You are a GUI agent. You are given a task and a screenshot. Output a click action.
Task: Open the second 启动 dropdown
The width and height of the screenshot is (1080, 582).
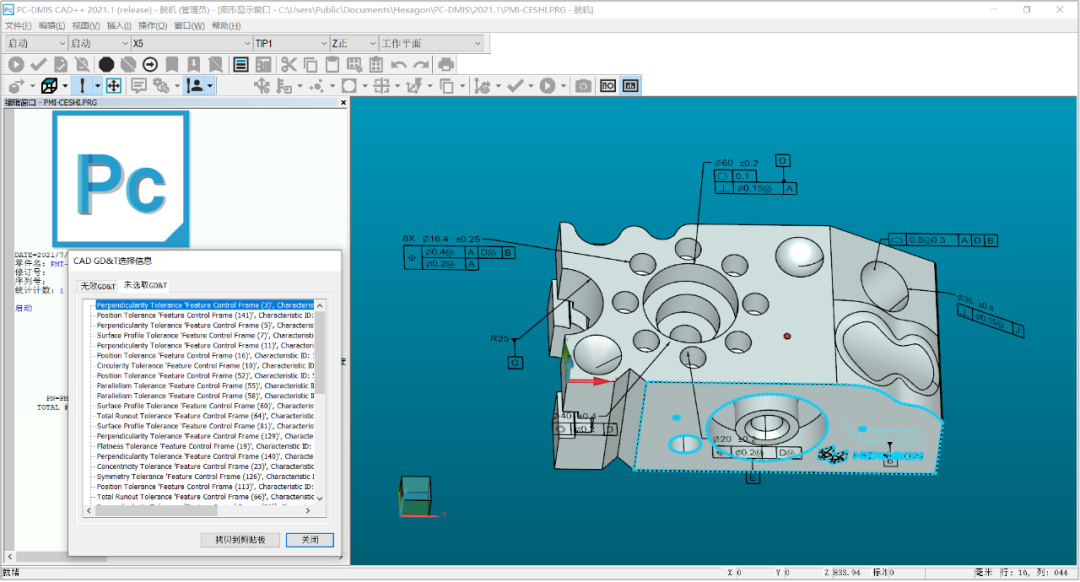coord(99,43)
